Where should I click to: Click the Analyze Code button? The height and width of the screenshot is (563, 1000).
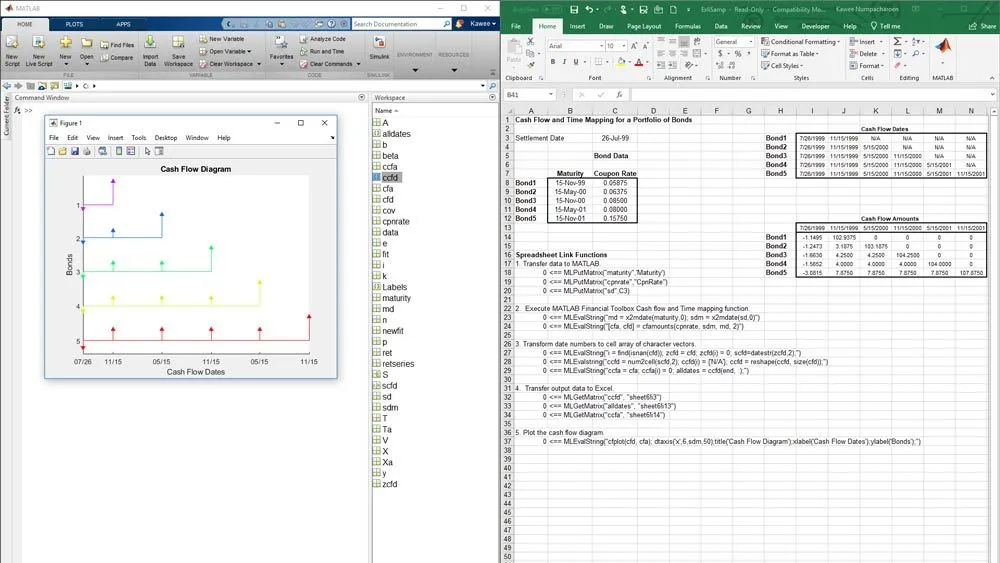323,39
